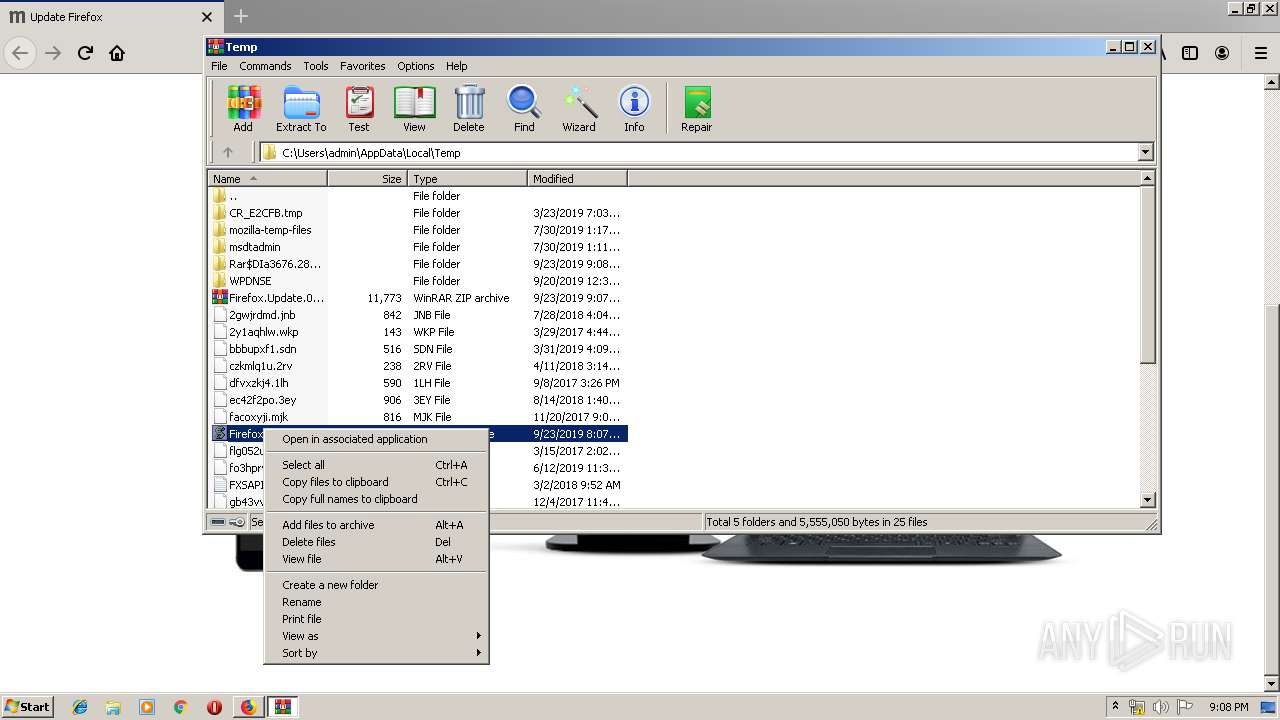Select the dfvxzkj4.1lh file

258,383
